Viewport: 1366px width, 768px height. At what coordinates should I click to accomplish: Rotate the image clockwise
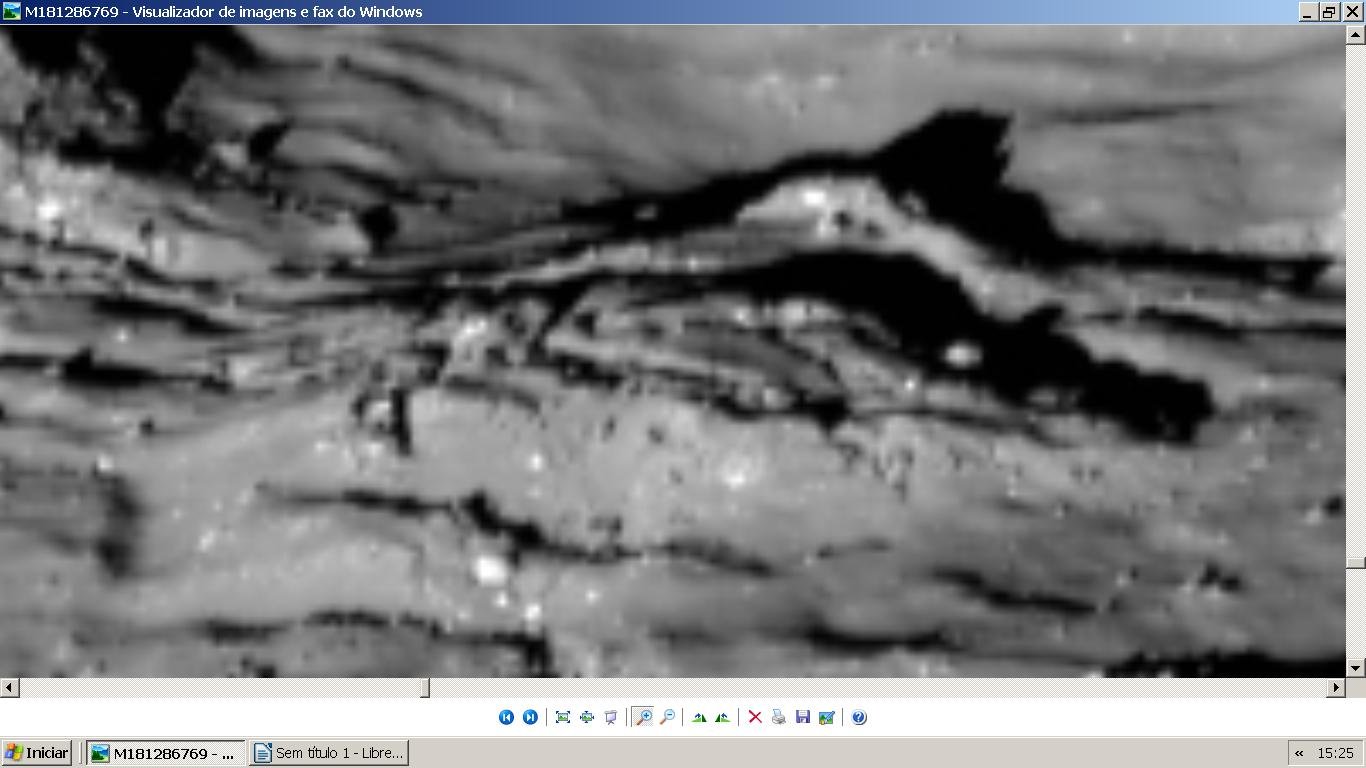(699, 717)
